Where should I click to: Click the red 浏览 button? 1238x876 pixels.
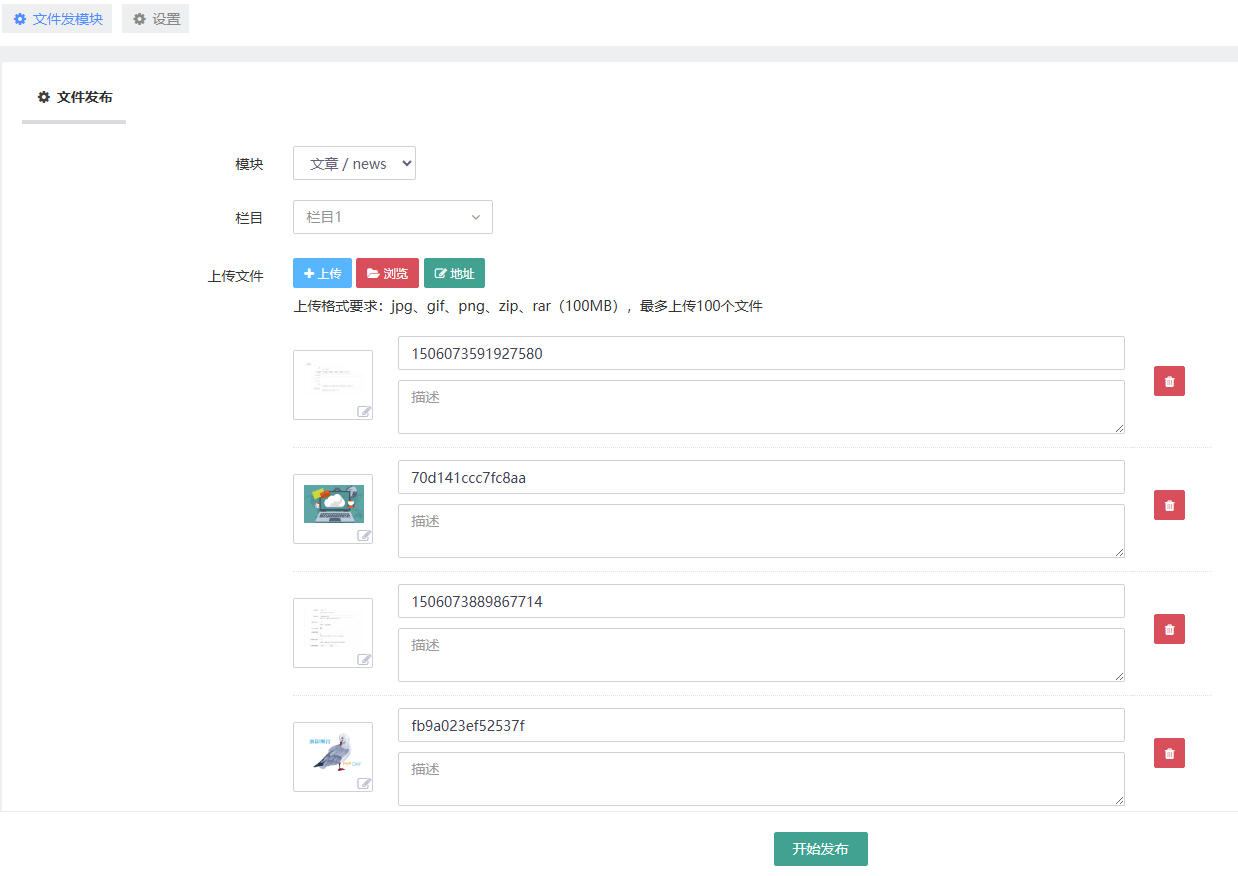coord(387,273)
